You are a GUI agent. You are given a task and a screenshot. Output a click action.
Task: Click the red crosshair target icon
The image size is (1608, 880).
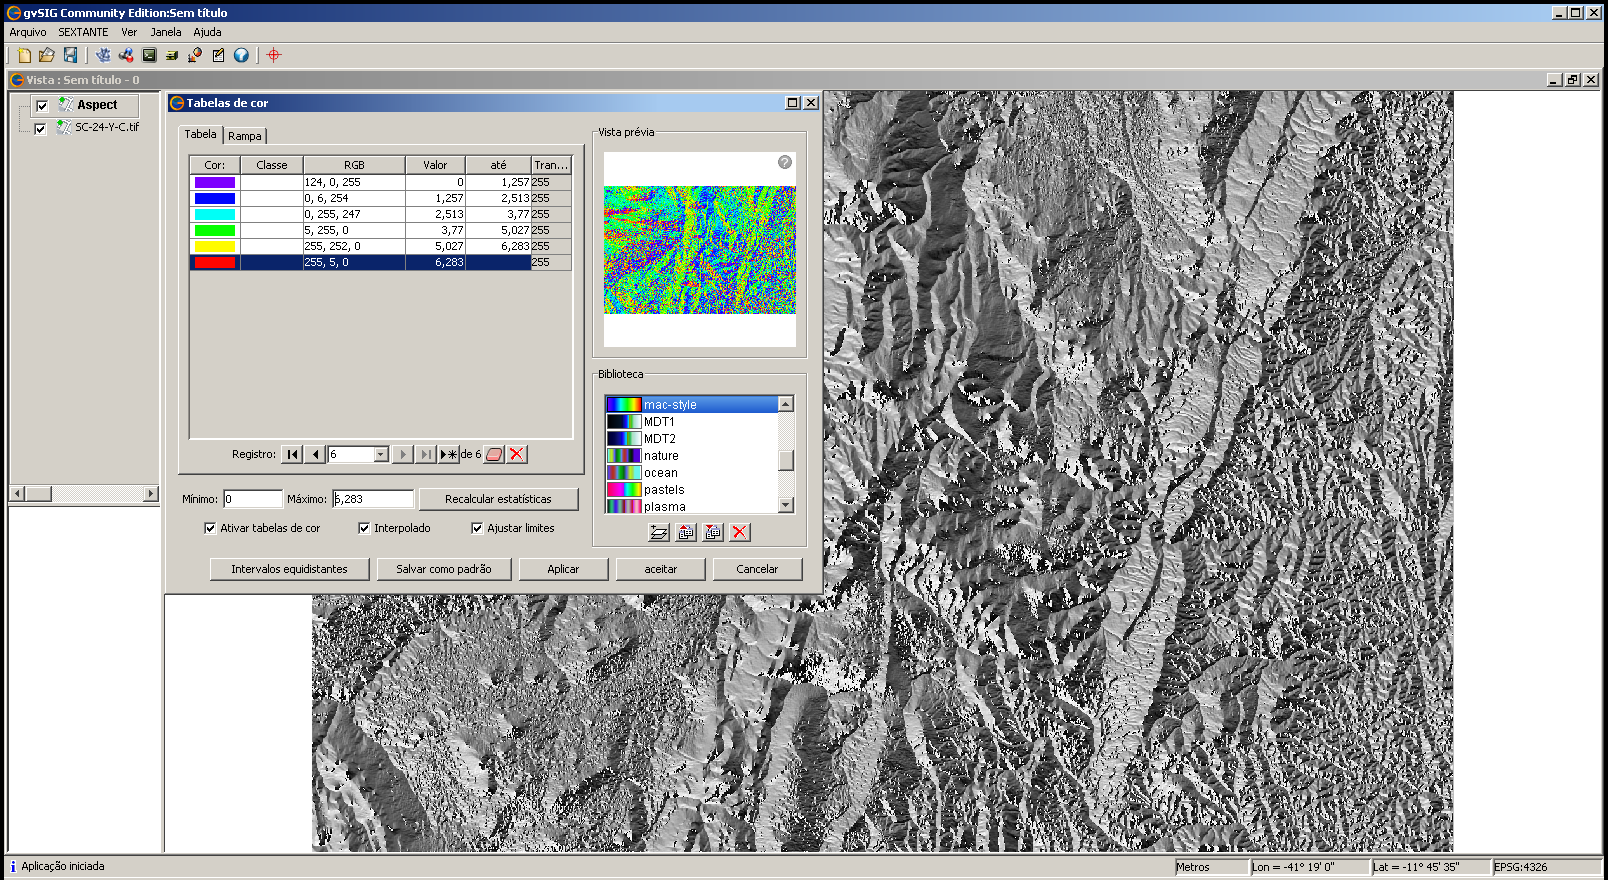tap(274, 55)
